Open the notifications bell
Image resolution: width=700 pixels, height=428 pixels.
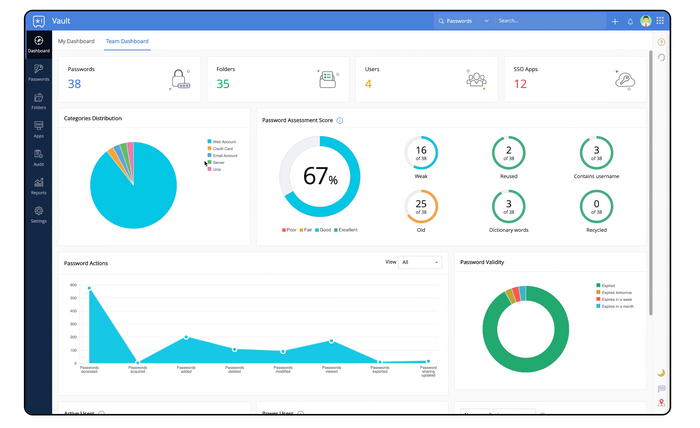coord(630,21)
